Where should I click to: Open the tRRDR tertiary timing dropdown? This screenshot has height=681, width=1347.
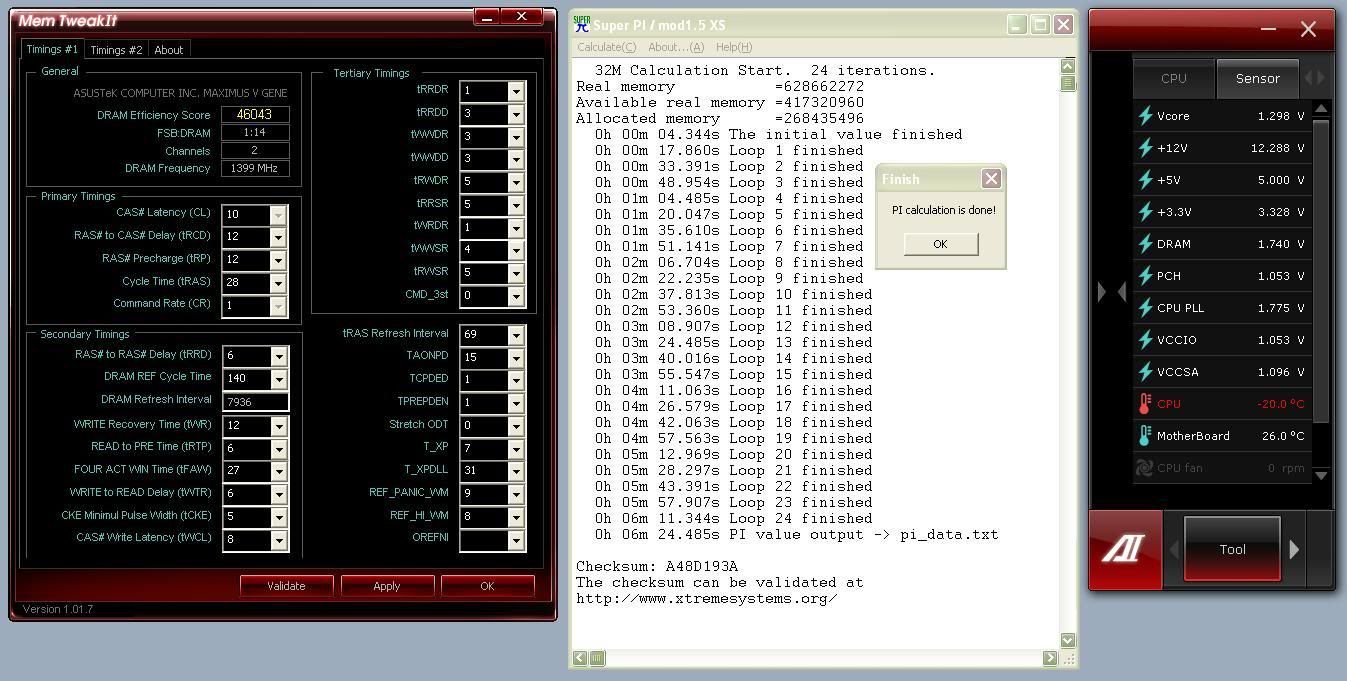pos(516,91)
